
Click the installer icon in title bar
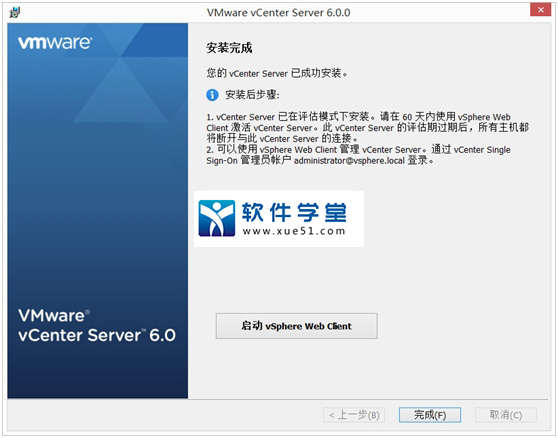pos(15,12)
